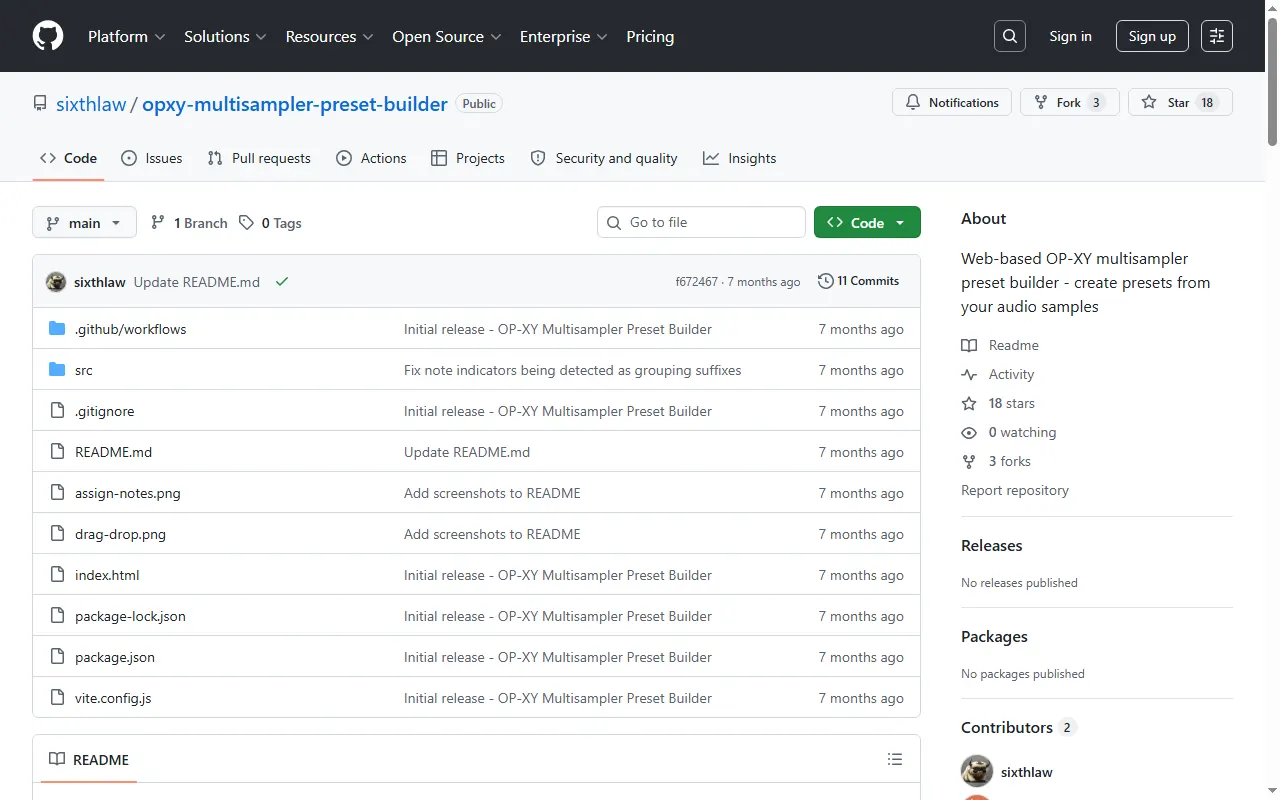The height and width of the screenshot is (800, 1280).
Task: Click the Readme book icon in About
Action: click(x=969, y=345)
